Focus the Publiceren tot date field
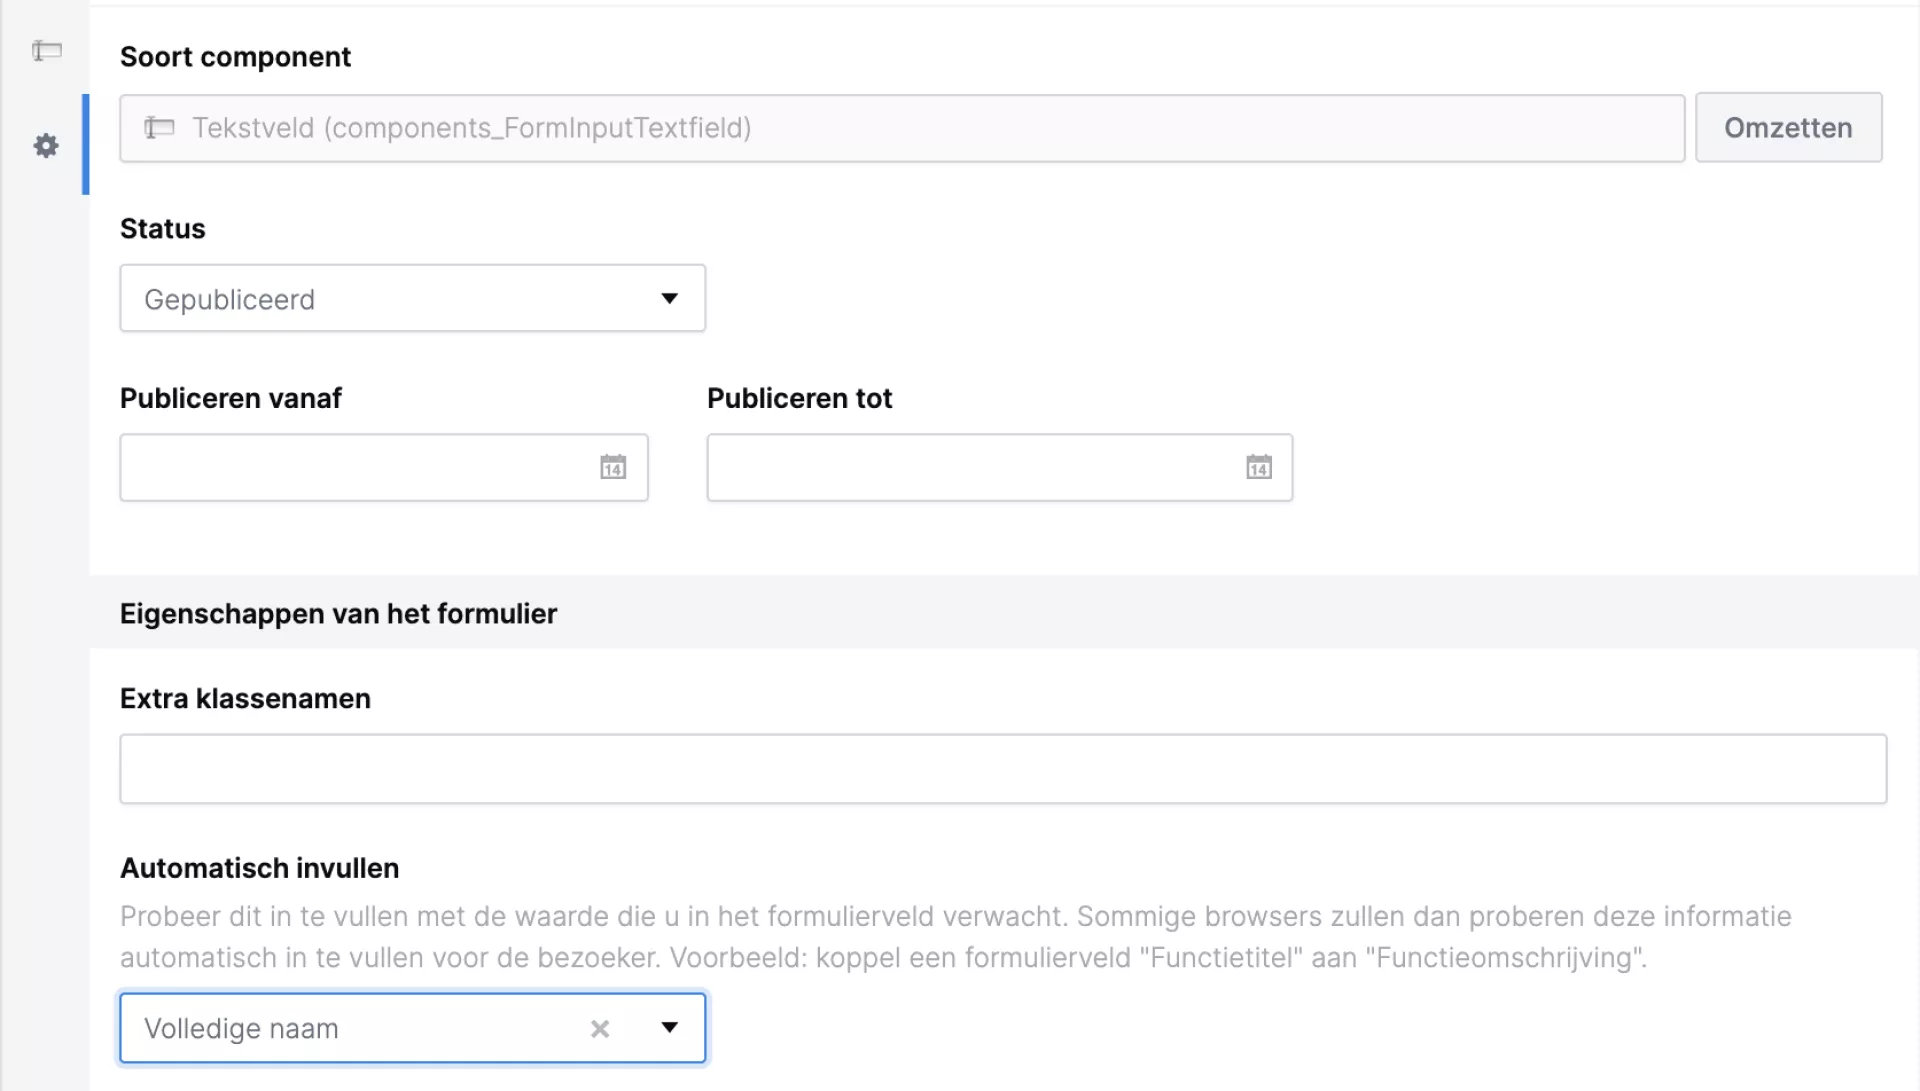 970,467
